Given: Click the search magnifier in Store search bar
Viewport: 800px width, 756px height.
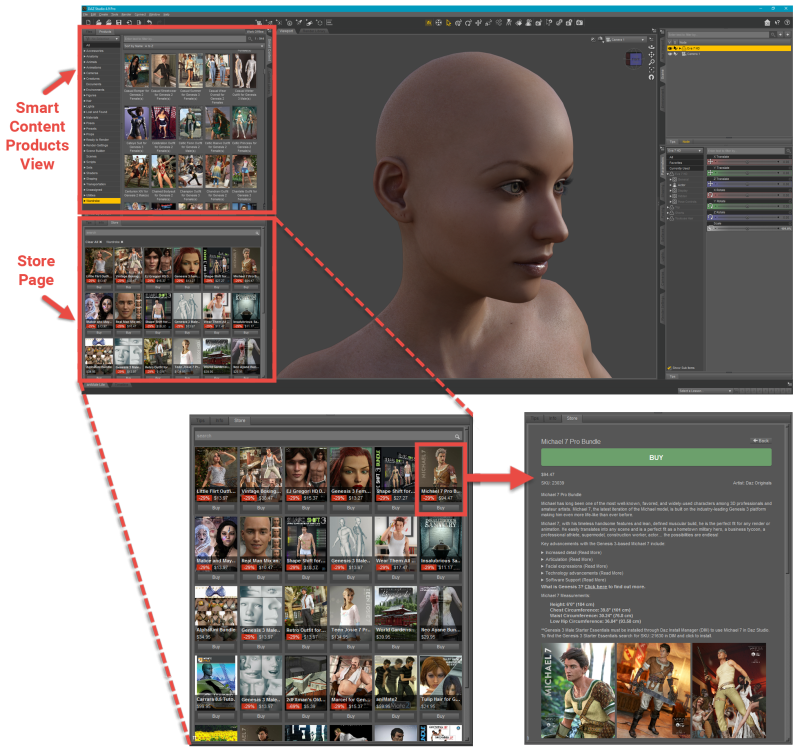Looking at the screenshot, I should pos(457,436).
